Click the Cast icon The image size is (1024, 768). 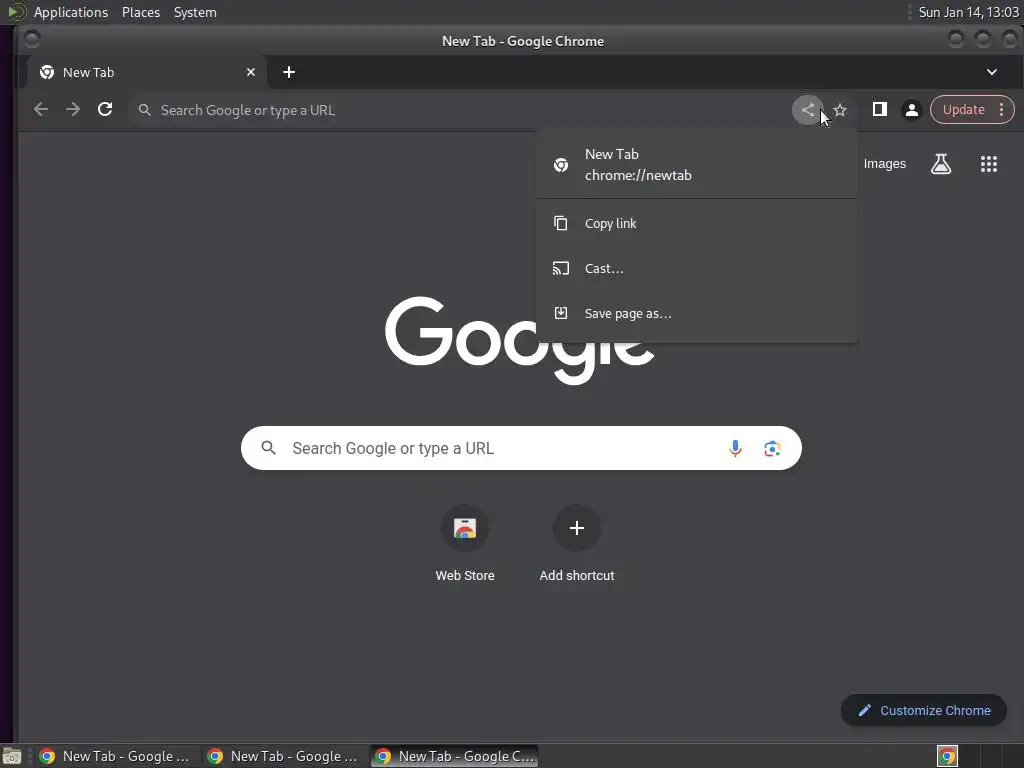click(560, 268)
